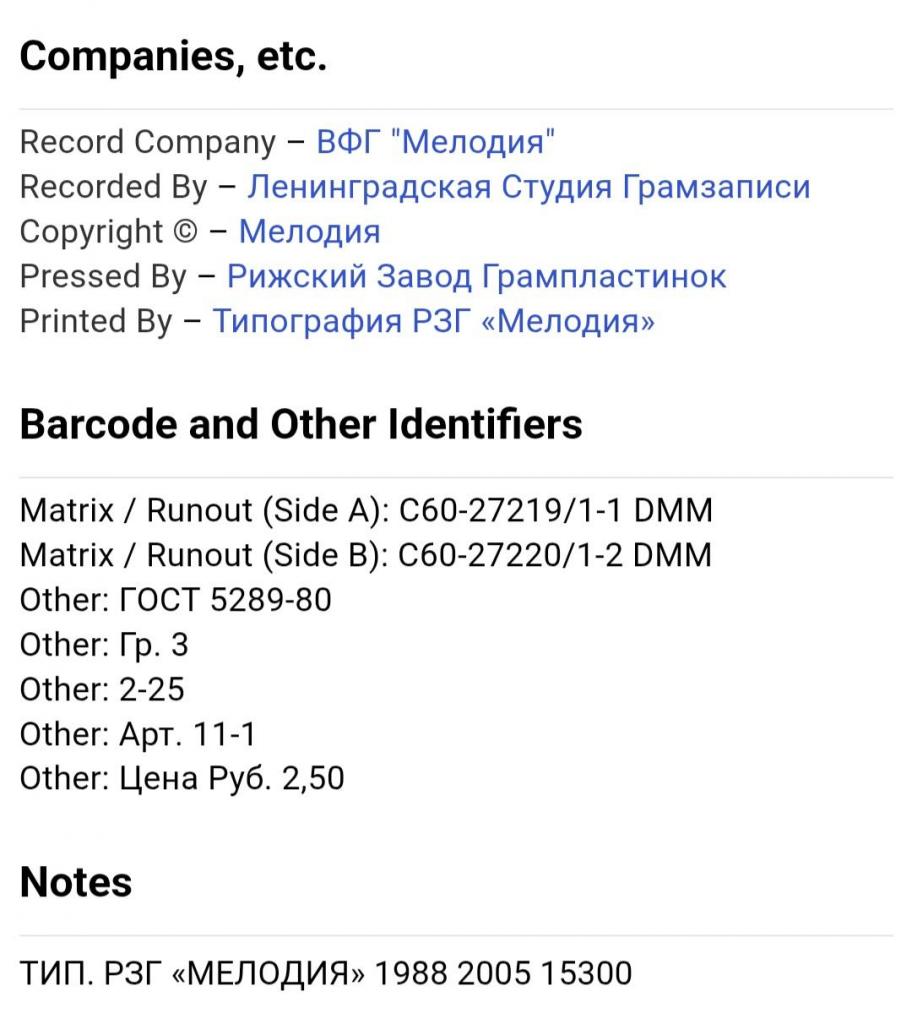
Task: Click the Pressed By label text
Action: 103,277
